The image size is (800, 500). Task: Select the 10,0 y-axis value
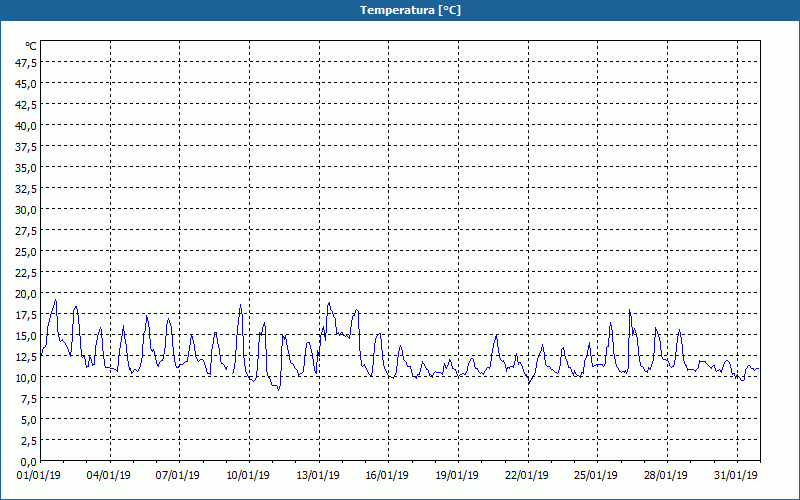[27, 378]
